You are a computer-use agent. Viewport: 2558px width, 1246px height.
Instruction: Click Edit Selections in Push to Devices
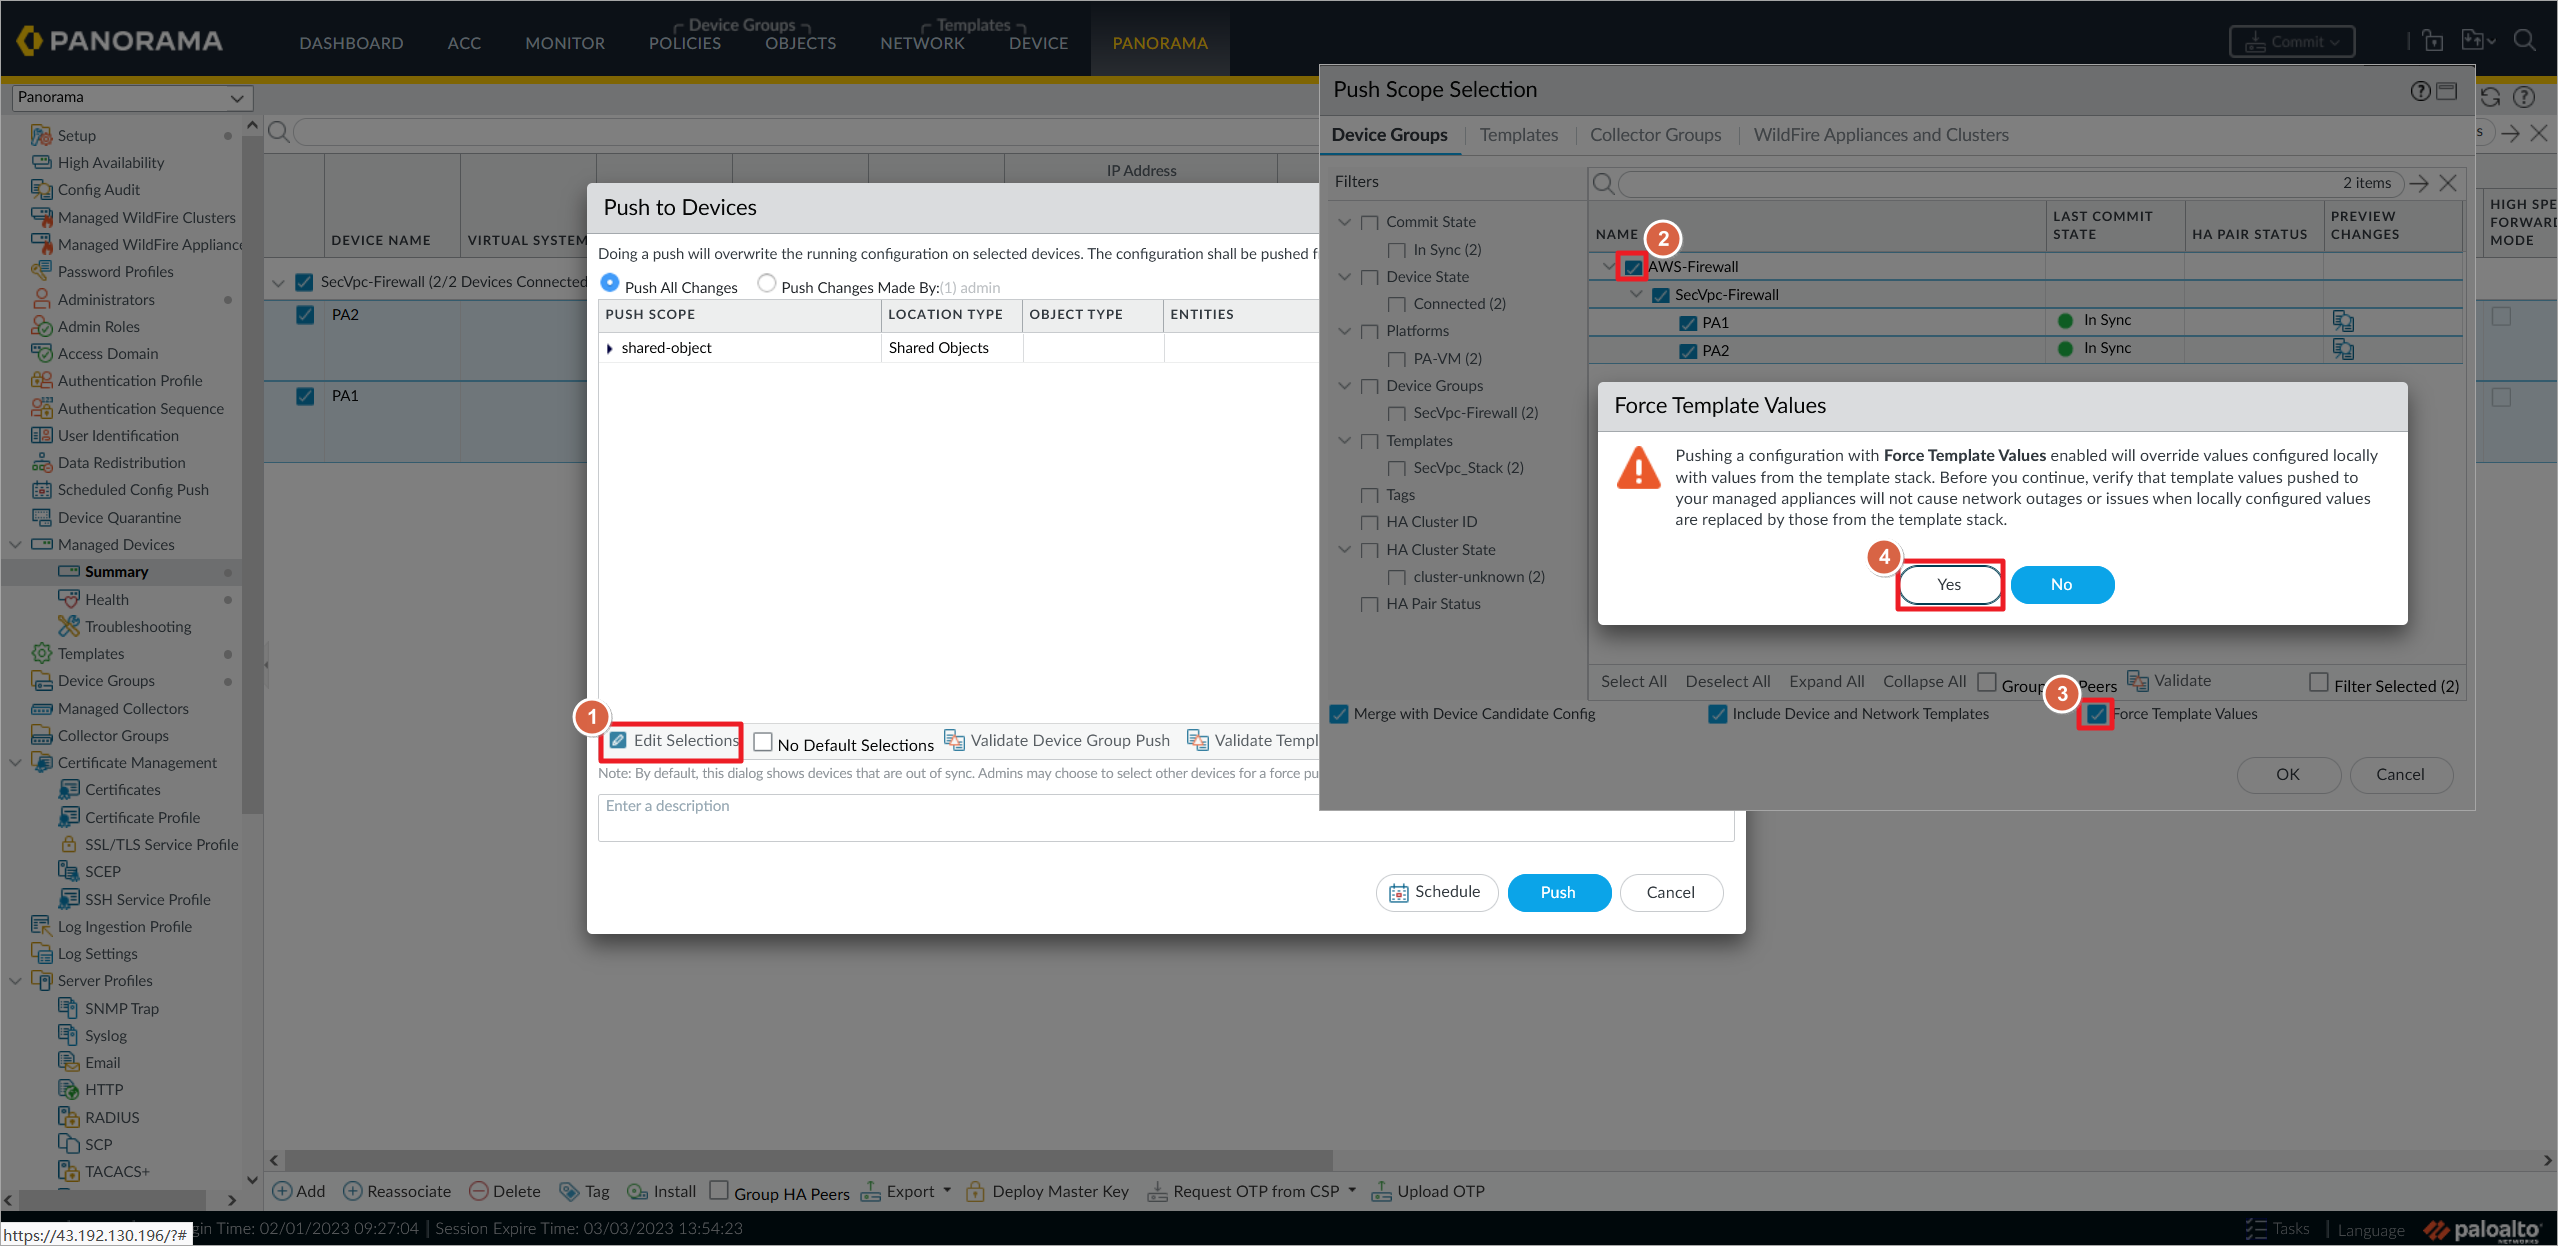673,741
